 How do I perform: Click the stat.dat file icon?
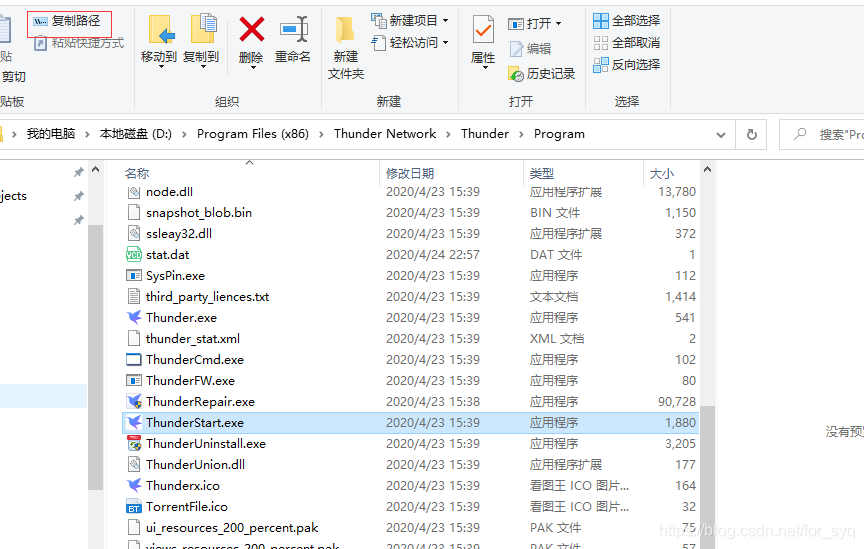tap(134, 255)
